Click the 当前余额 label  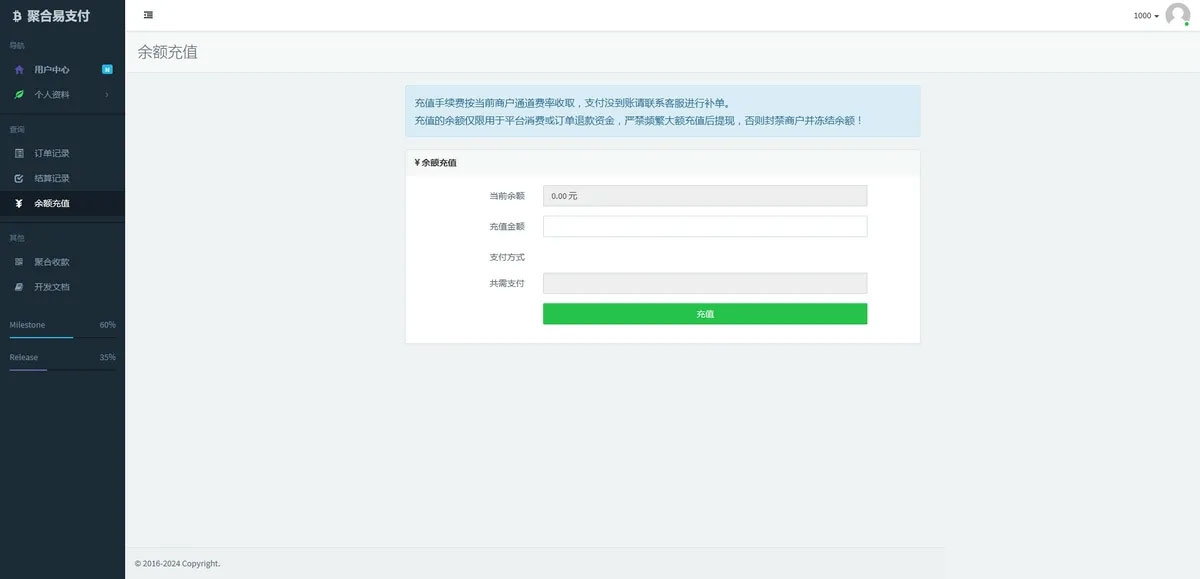point(507,196)
